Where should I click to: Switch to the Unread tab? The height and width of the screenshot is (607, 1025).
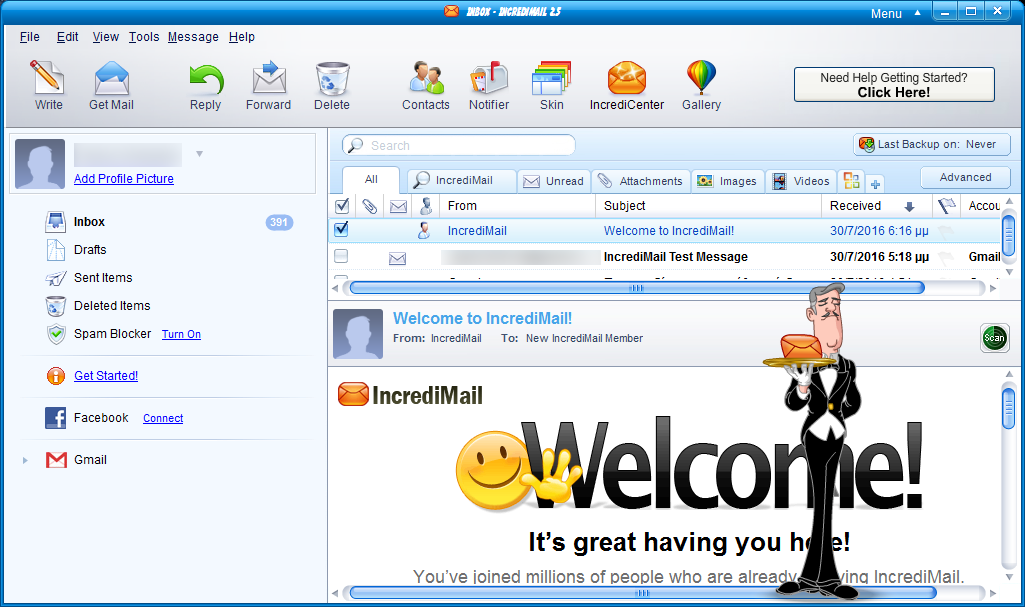(x=554, y=181)
